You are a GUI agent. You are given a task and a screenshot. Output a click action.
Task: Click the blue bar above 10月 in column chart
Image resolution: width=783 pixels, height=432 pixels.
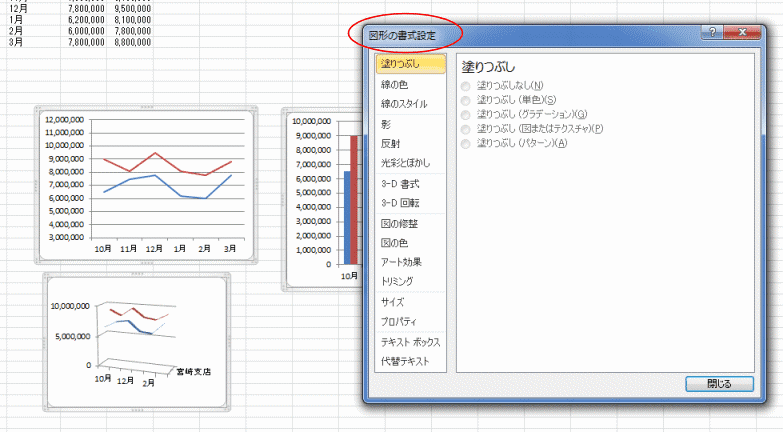point(347,218)
